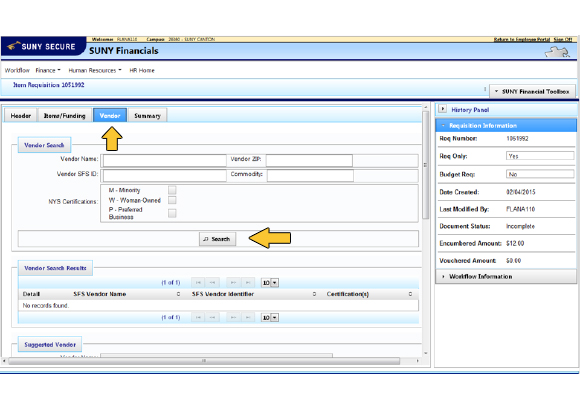This screenshot has width=580, height=410.
Task: Click the horizontal scrollbar at the bottom
Action: 204,361
